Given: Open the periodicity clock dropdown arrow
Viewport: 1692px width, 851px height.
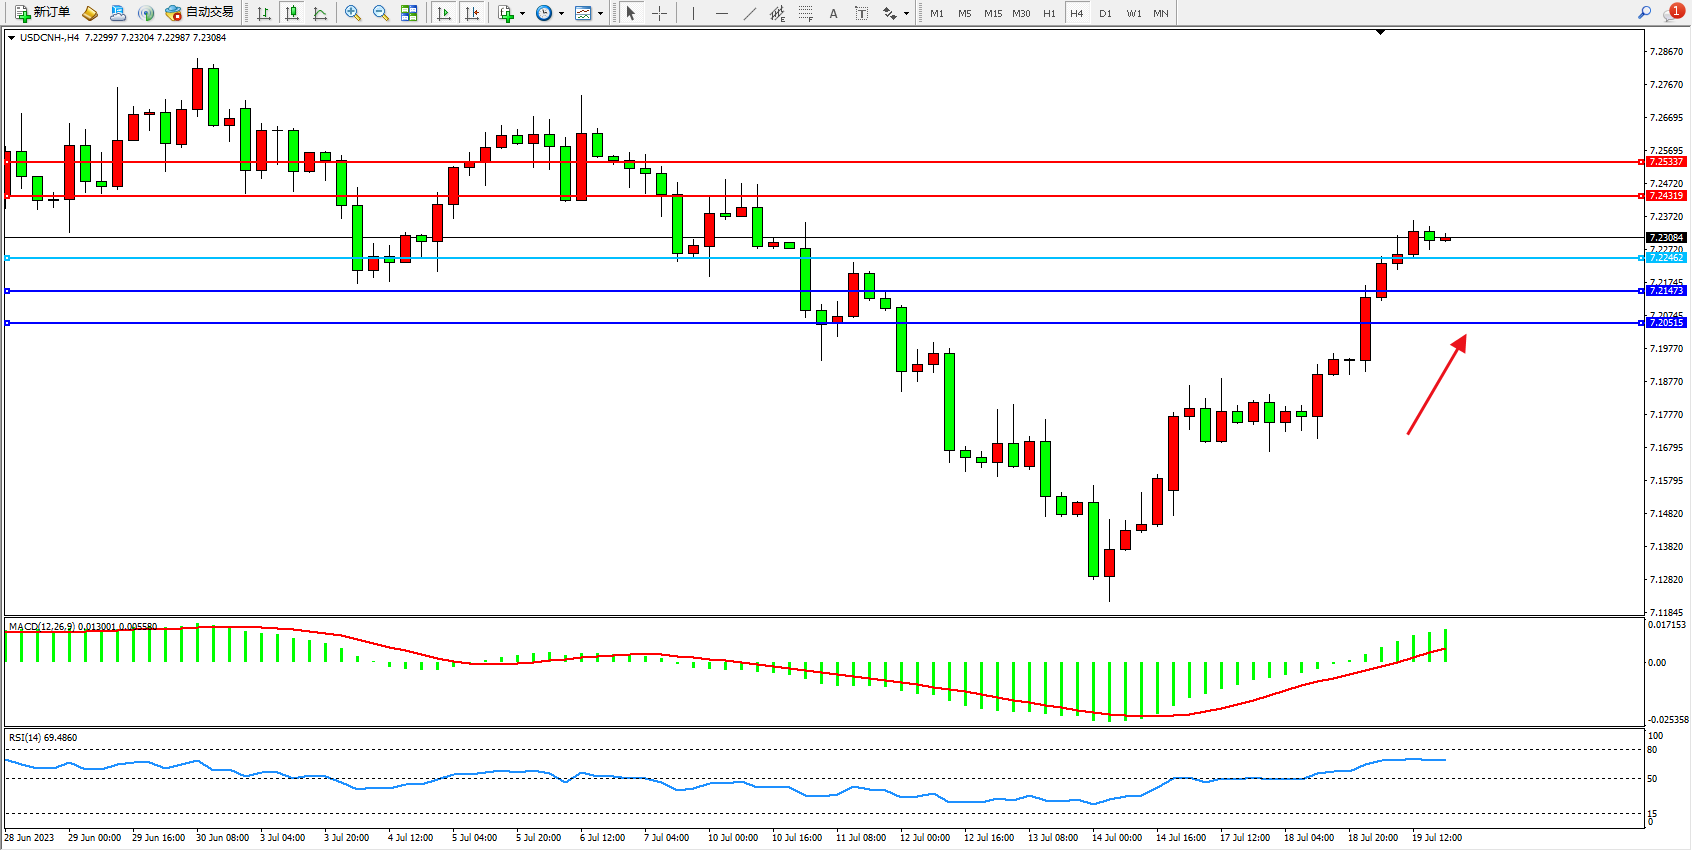Looking at the screenshot, I should [561, 14].
